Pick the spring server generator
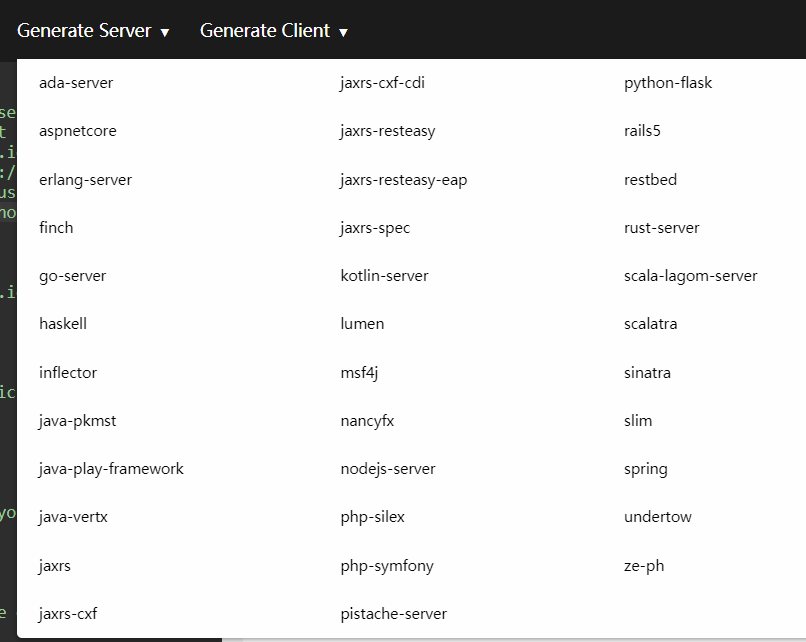 click(645, 469)
